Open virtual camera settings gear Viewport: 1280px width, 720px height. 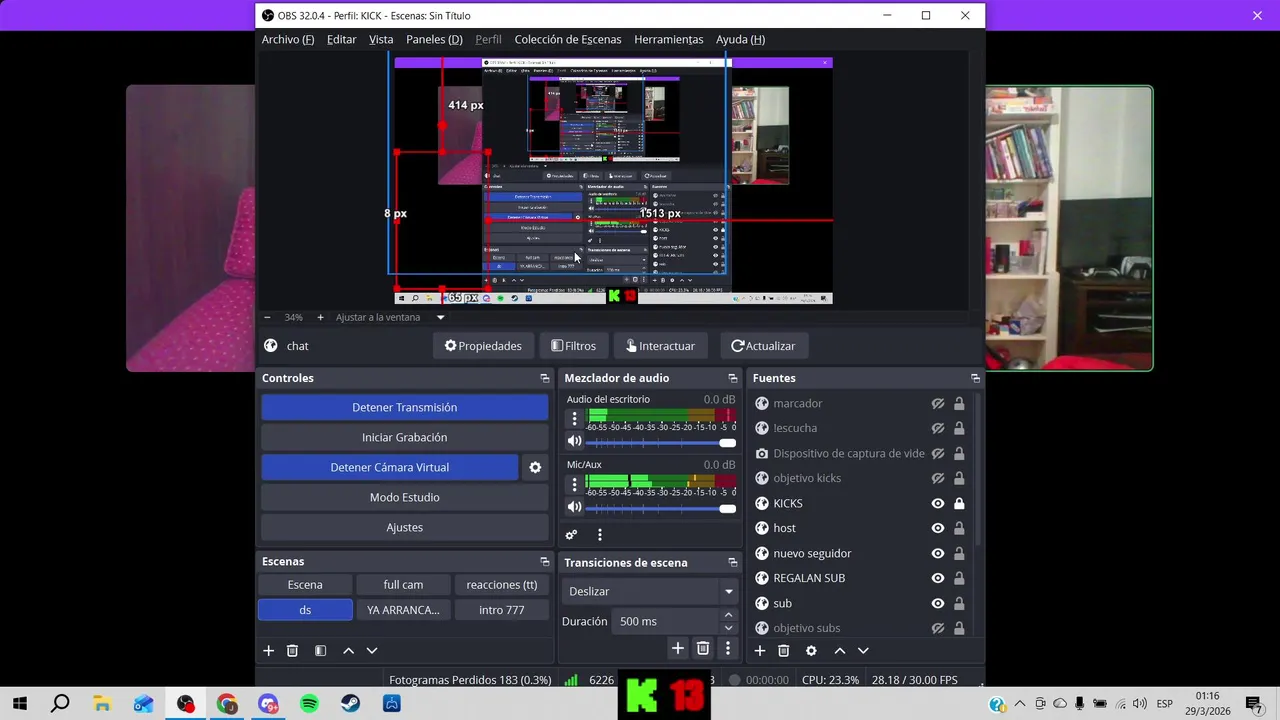pyautogui.click(x=535, y=467)
